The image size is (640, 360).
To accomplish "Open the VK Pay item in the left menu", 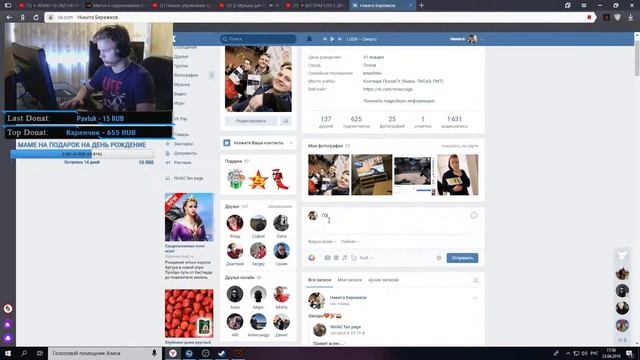I will 180,119.
